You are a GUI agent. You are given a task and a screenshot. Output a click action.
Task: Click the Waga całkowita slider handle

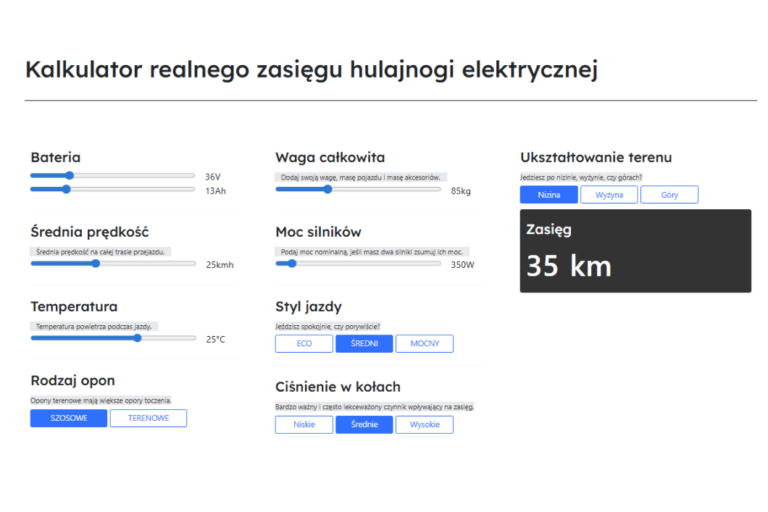tap(328, 189)
